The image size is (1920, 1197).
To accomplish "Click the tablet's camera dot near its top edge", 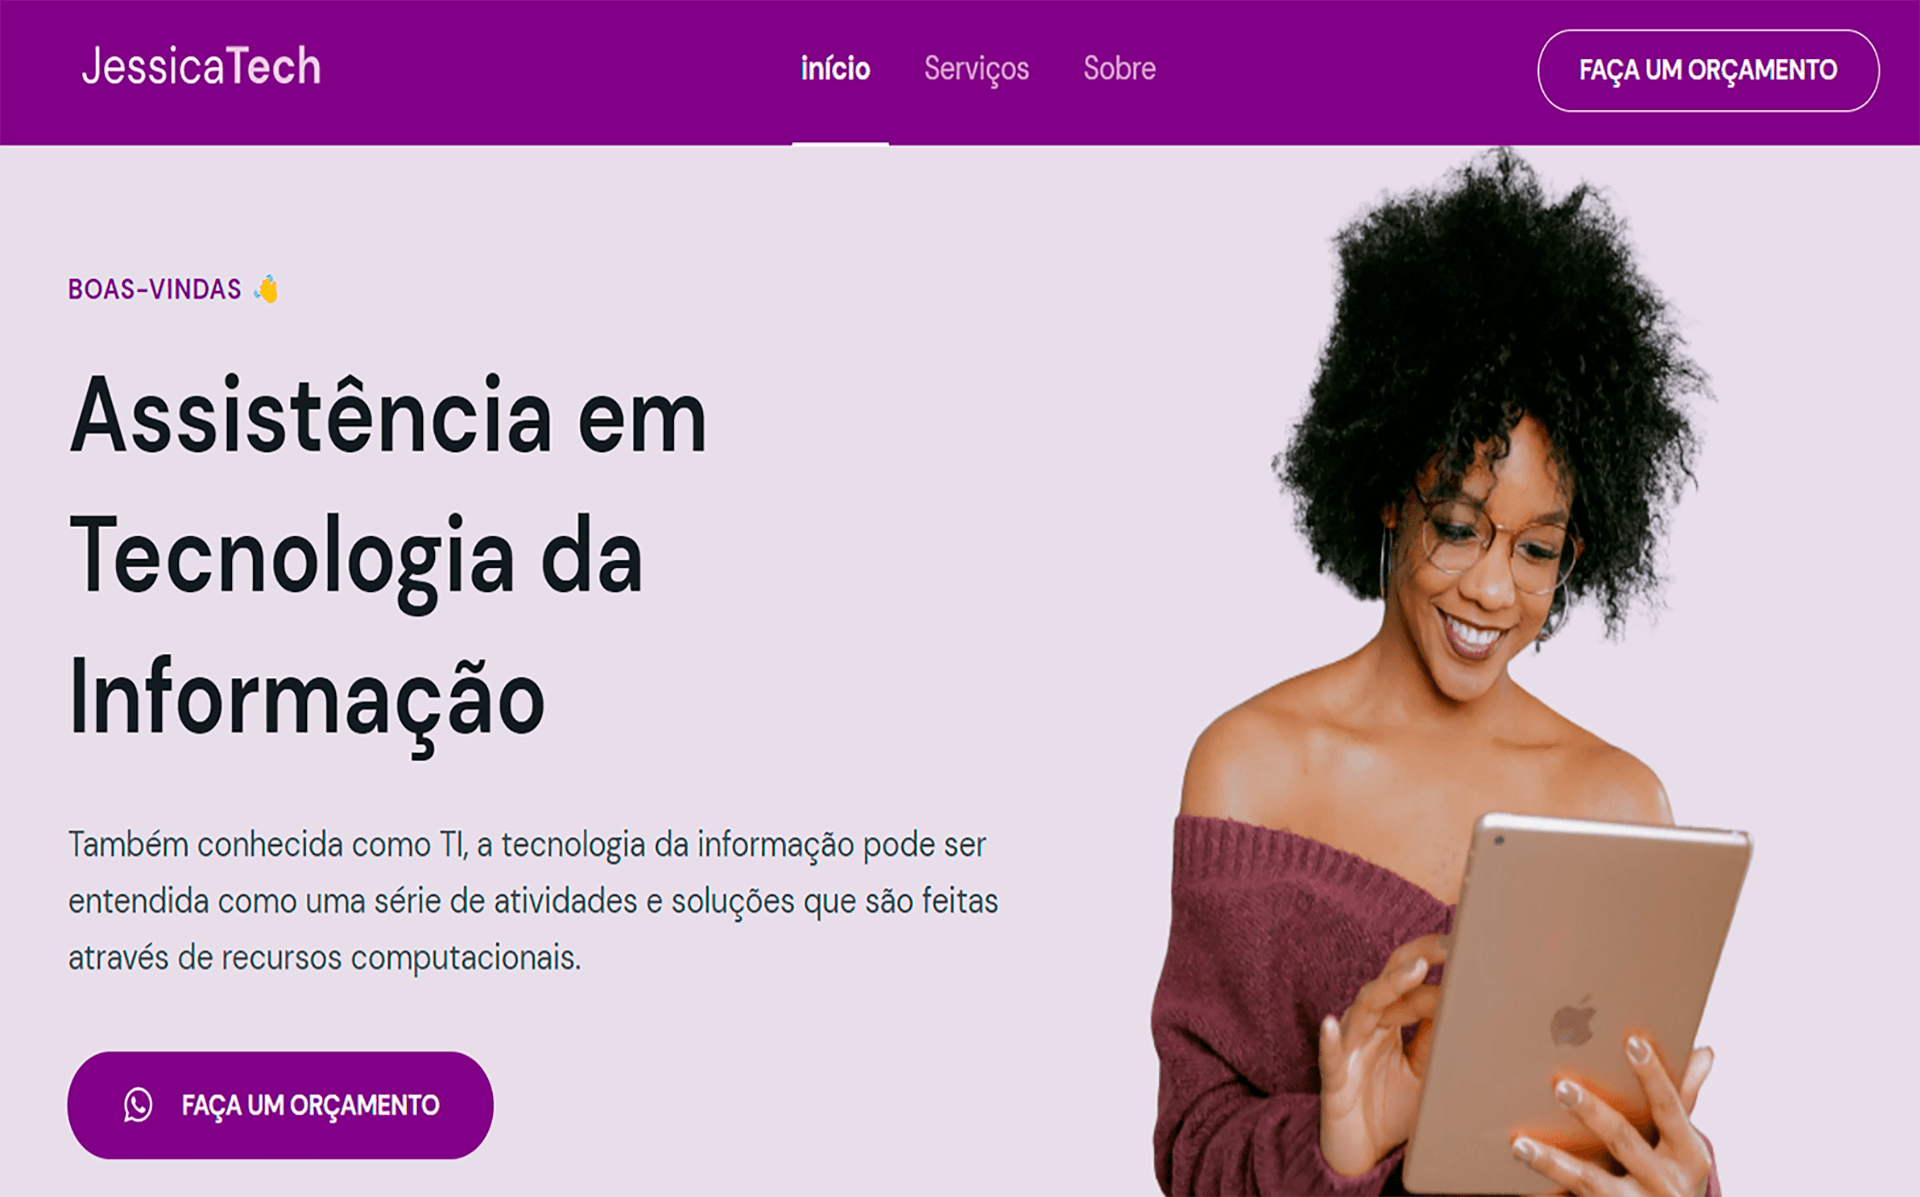I will [1499, 841].
